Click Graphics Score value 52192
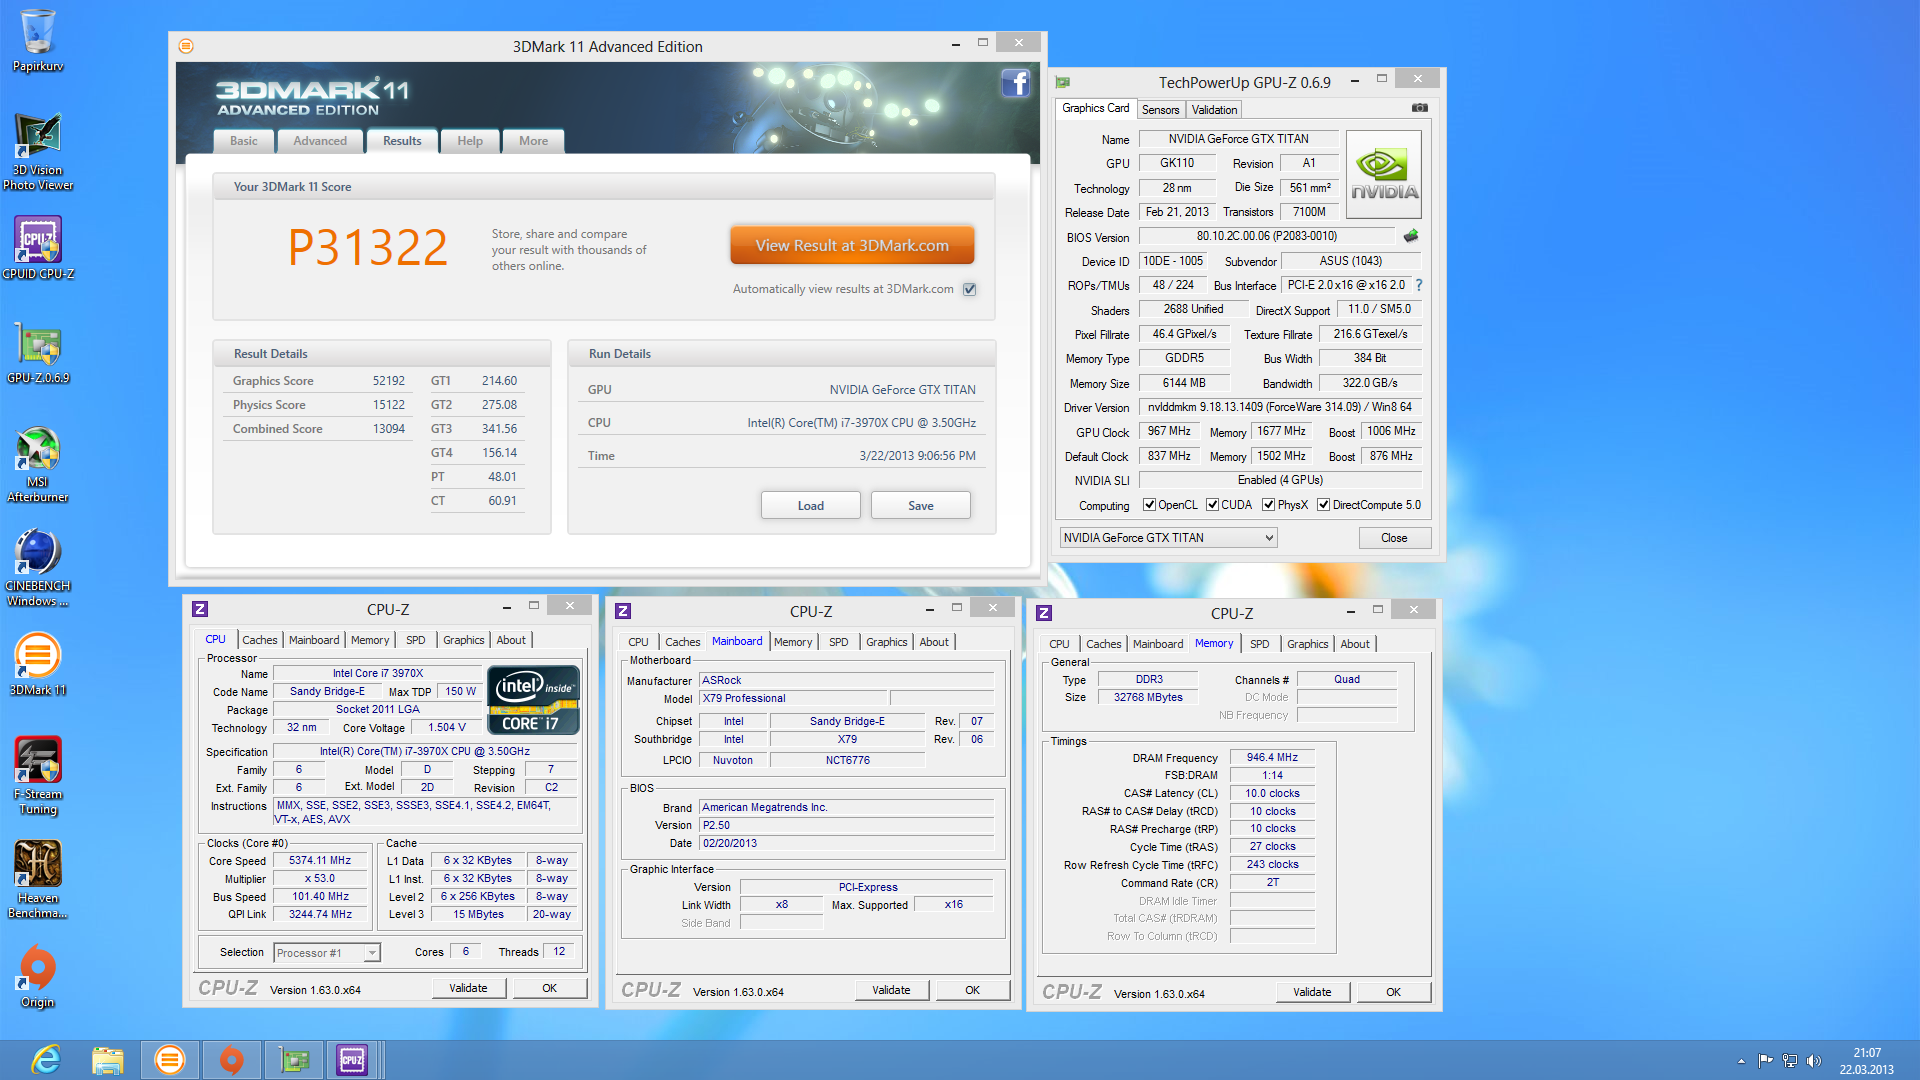 (x=389, y=381)
